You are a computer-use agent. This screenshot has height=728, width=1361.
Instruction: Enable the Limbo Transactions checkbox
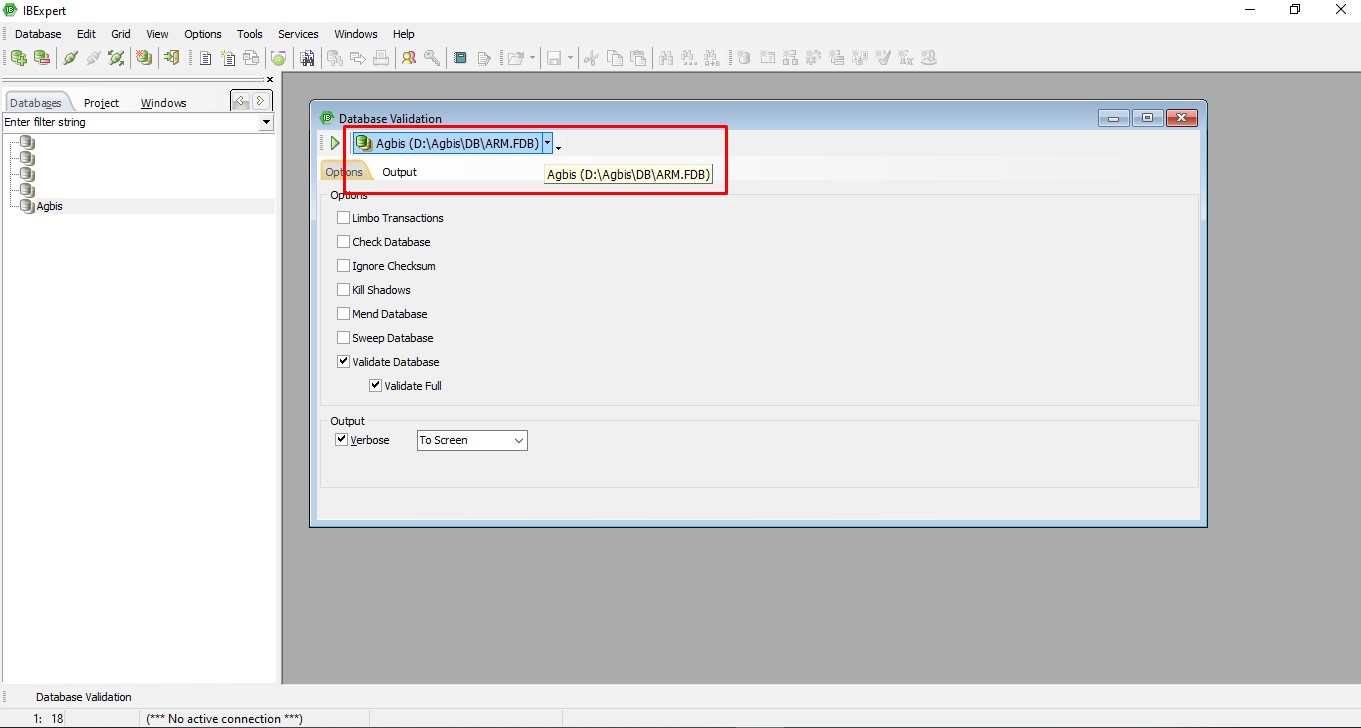[344, 218]
